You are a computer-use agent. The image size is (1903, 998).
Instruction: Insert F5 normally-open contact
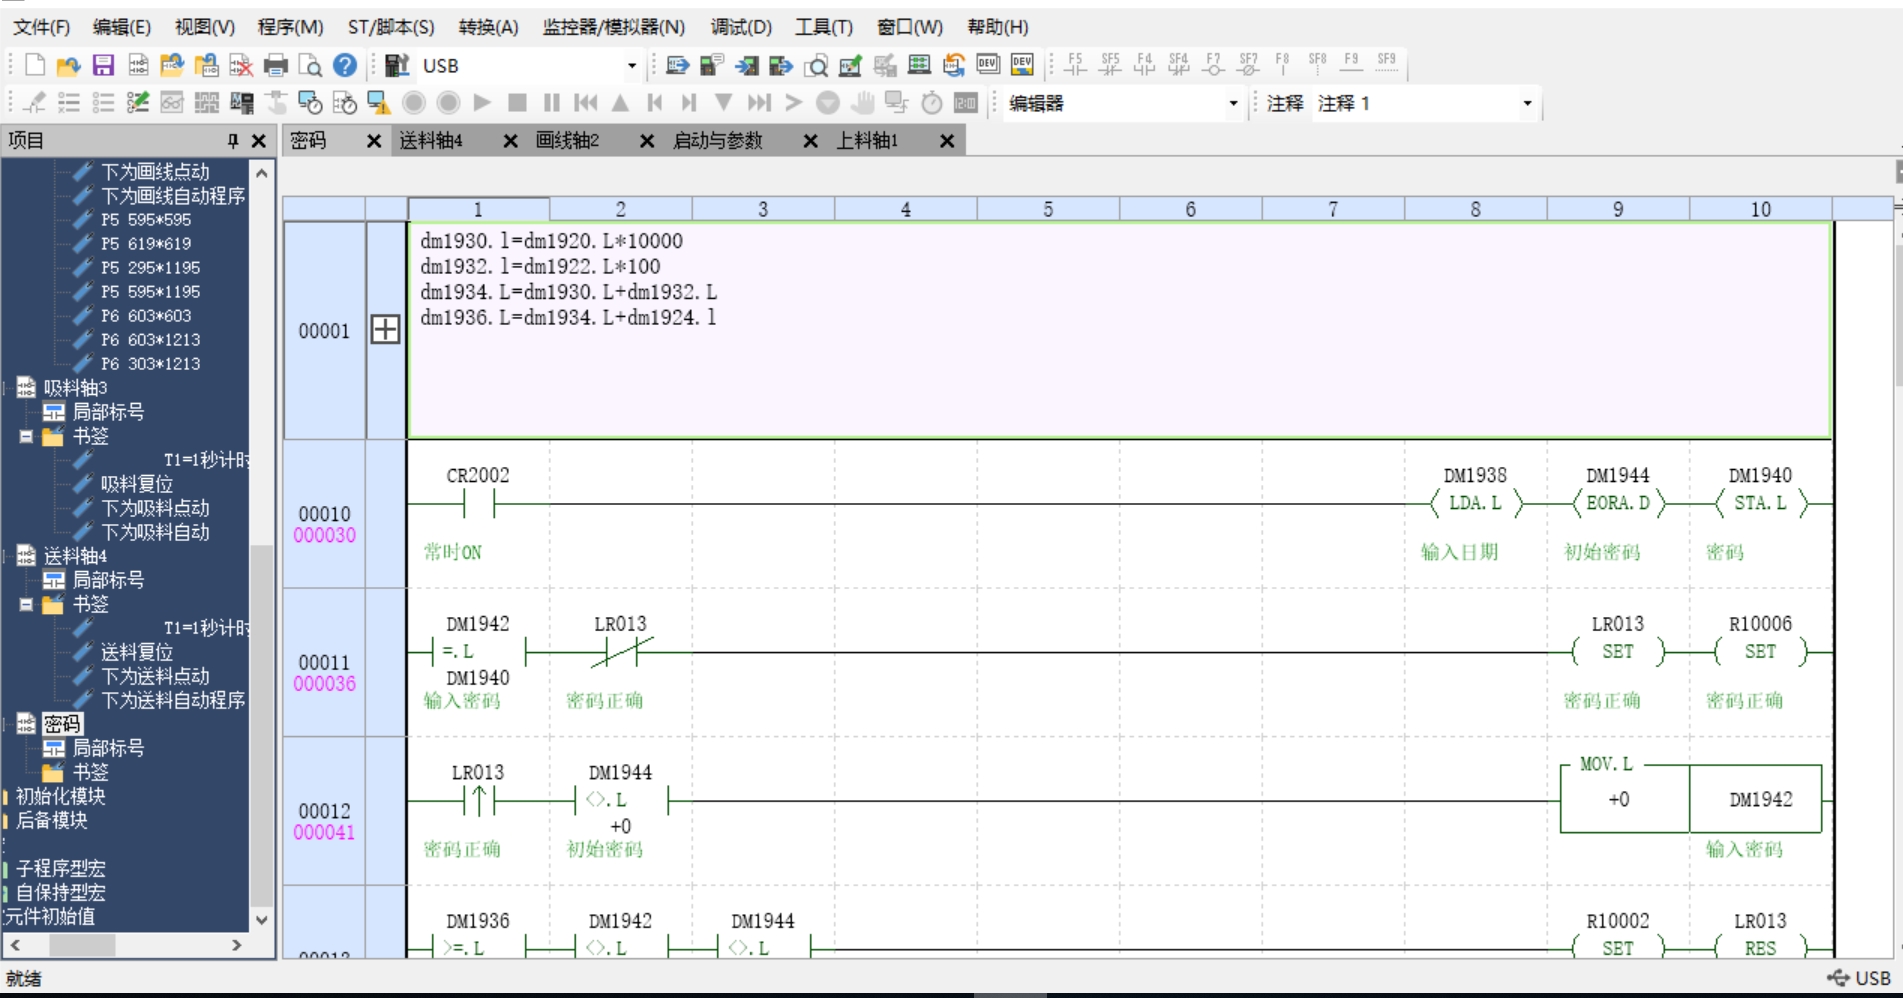pyautogui.click(x=1075, y=65)
